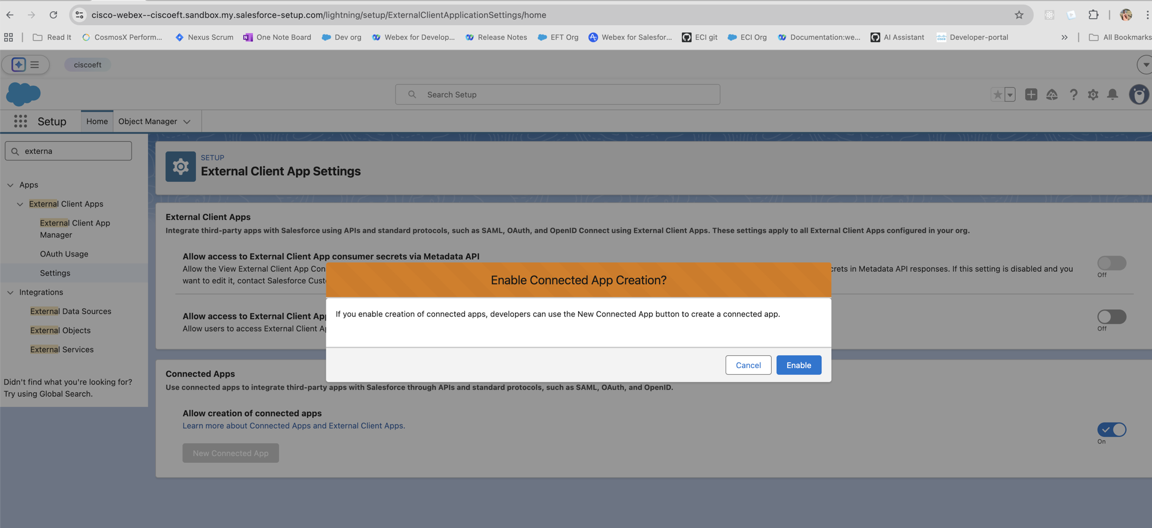Screen dimensions: 1152x531
Task: Click the Salesforce favorites star
Action: (x=998, y=95)
